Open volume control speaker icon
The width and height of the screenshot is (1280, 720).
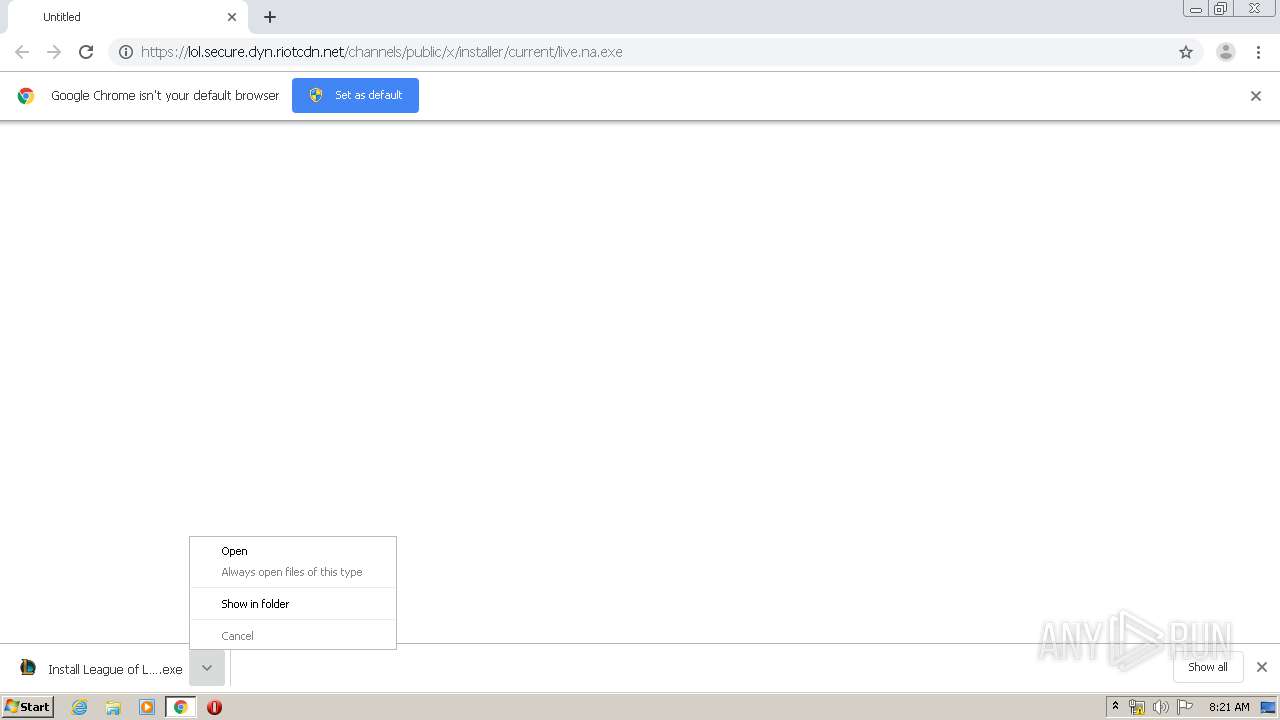[x=1160, y=707]
